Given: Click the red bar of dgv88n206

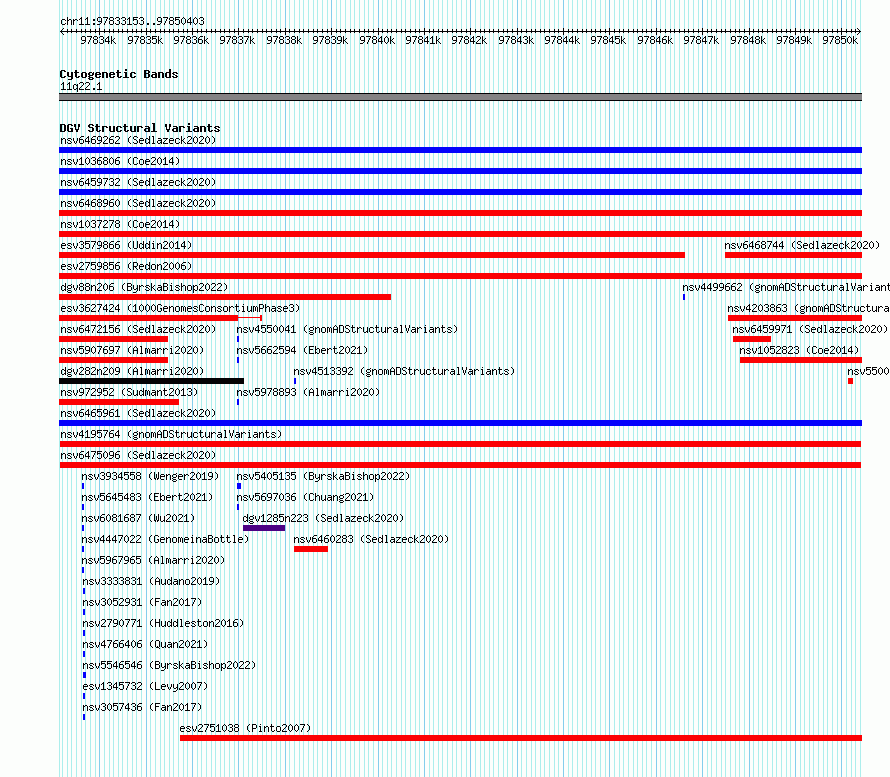Looking at the screenshot, I should coord(225,297).
